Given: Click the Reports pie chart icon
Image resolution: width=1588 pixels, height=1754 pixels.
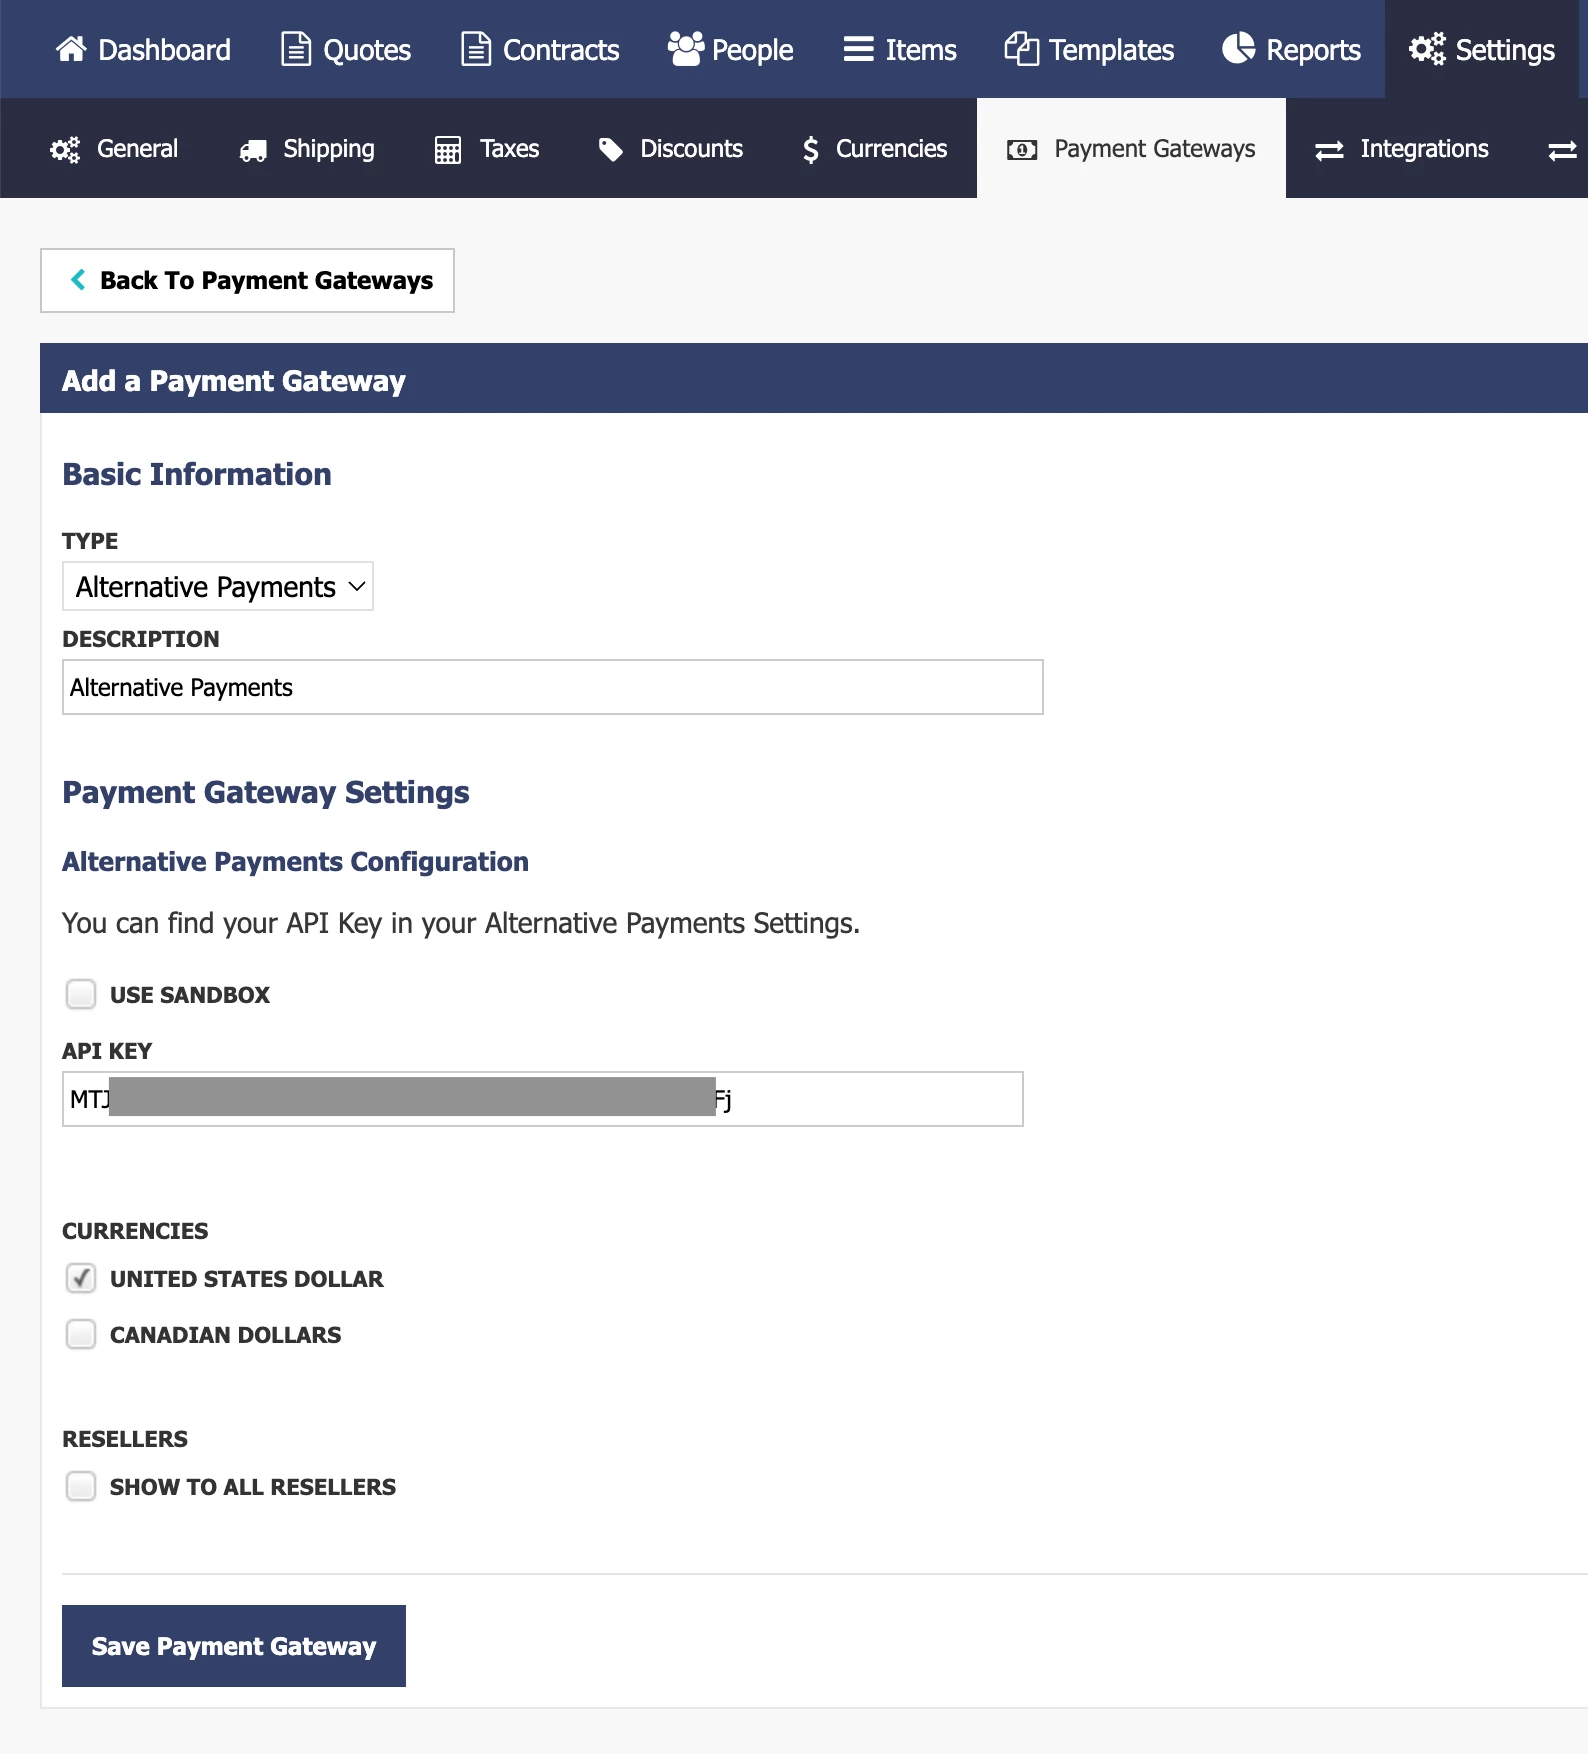Looking at the screenshot, I should click(x=1239, y=48).
